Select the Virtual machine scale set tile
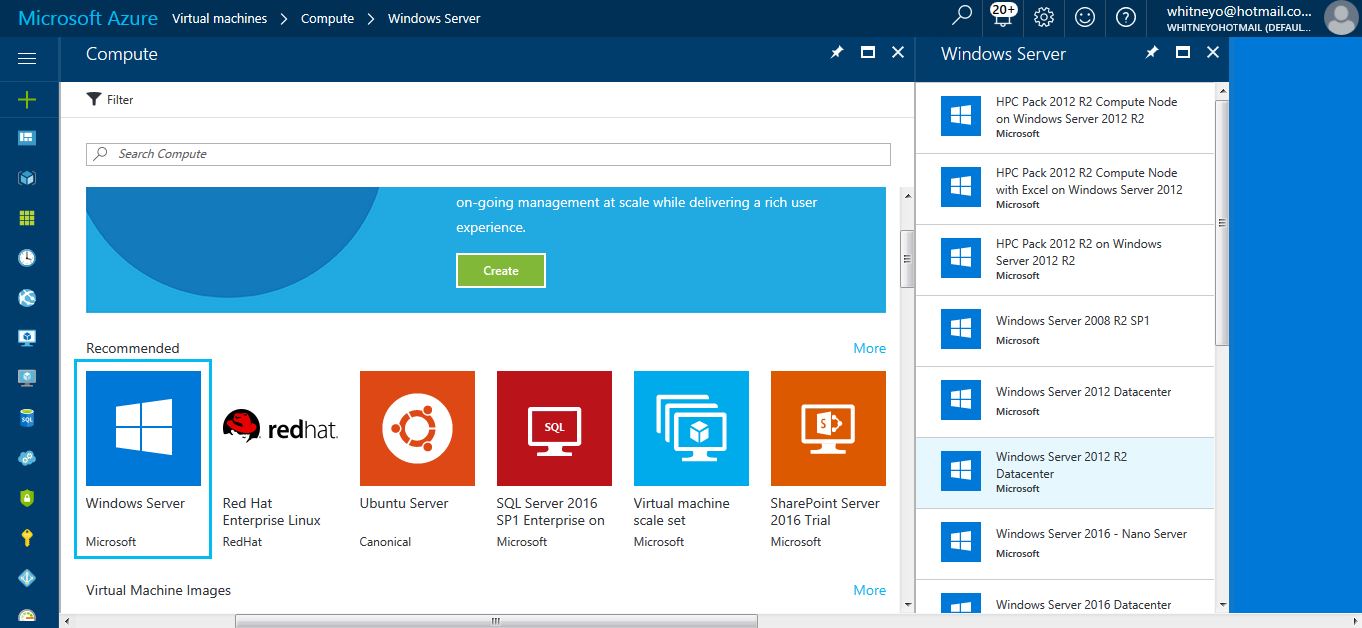This screenshot has height=628, width=1362. [x=691, y=459]
